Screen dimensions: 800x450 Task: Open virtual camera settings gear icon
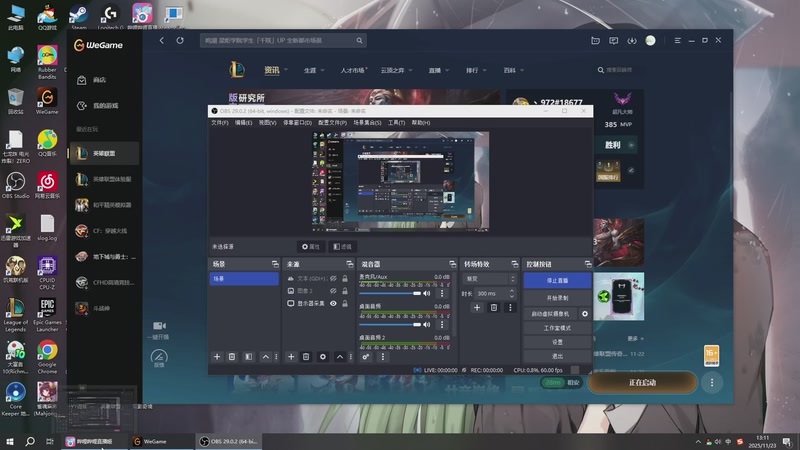click(x=585, y=314)
